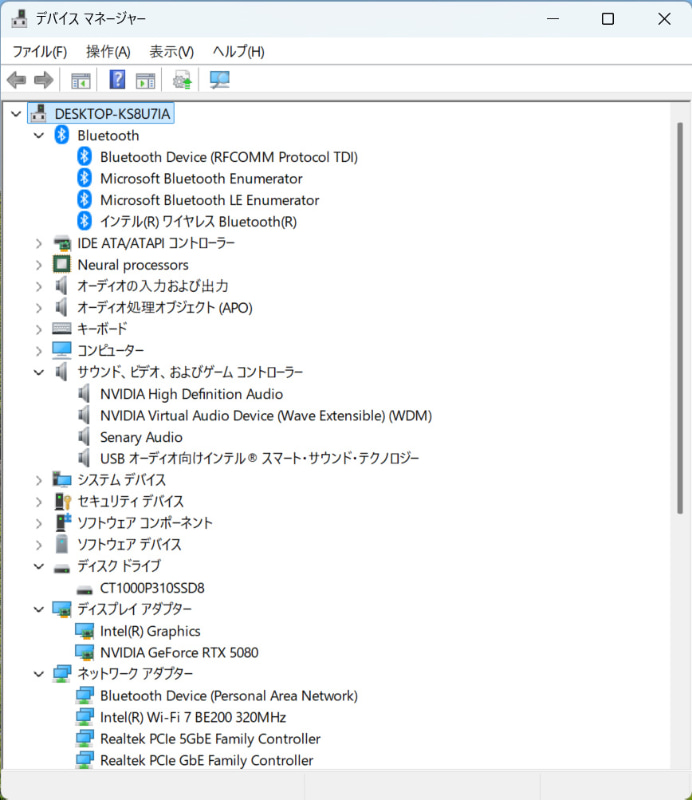Click the セキュリティ デバイス key icon
This screenshot has height=800, width=692.
63,502
